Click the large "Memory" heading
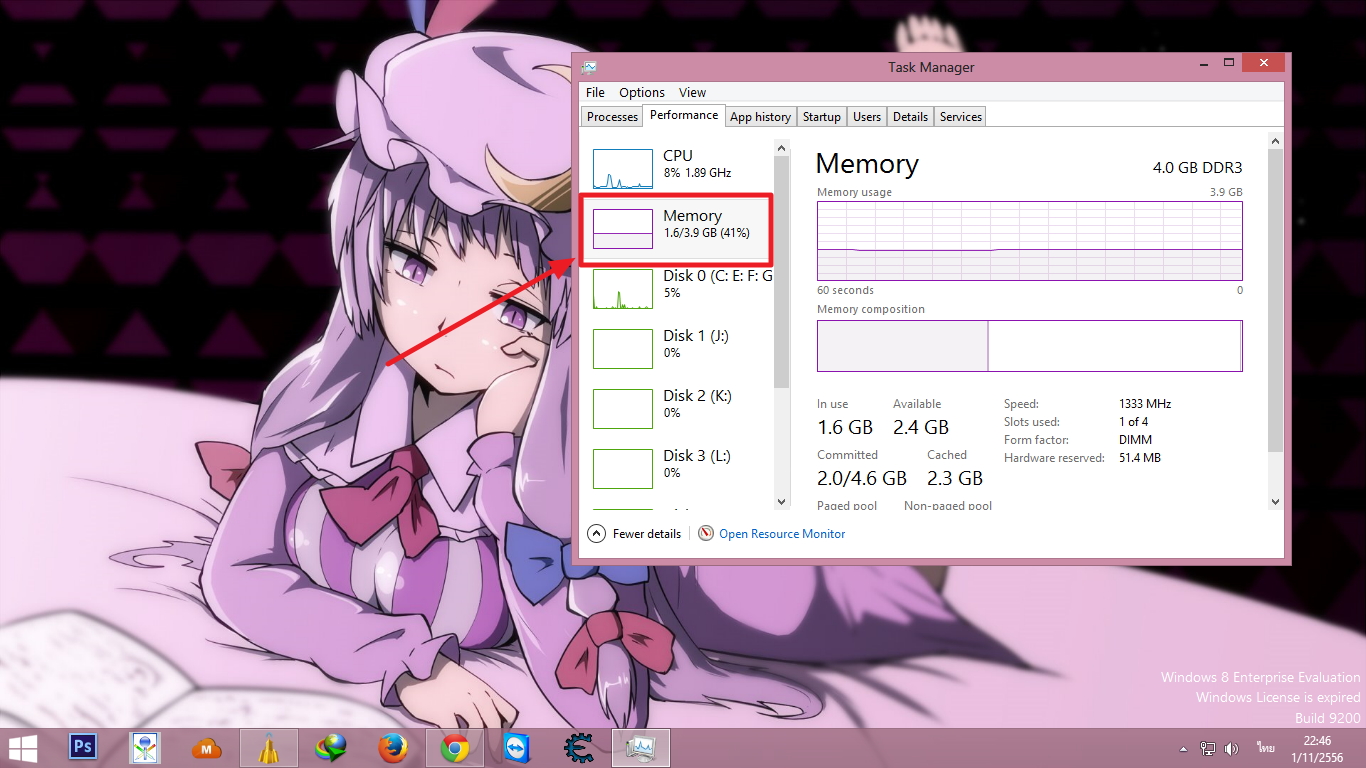1366x768 pixels. click(867, 164)
